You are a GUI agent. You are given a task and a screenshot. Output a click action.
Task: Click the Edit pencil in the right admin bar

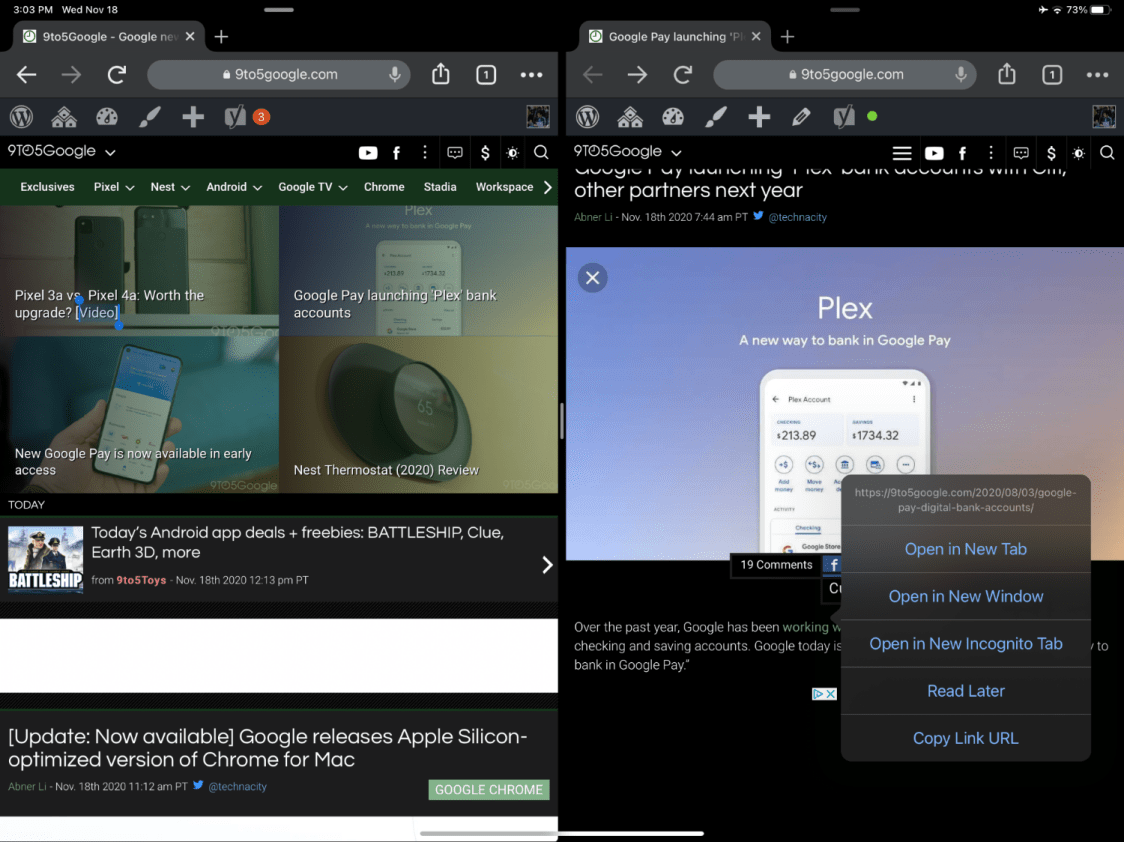(801, 117)
